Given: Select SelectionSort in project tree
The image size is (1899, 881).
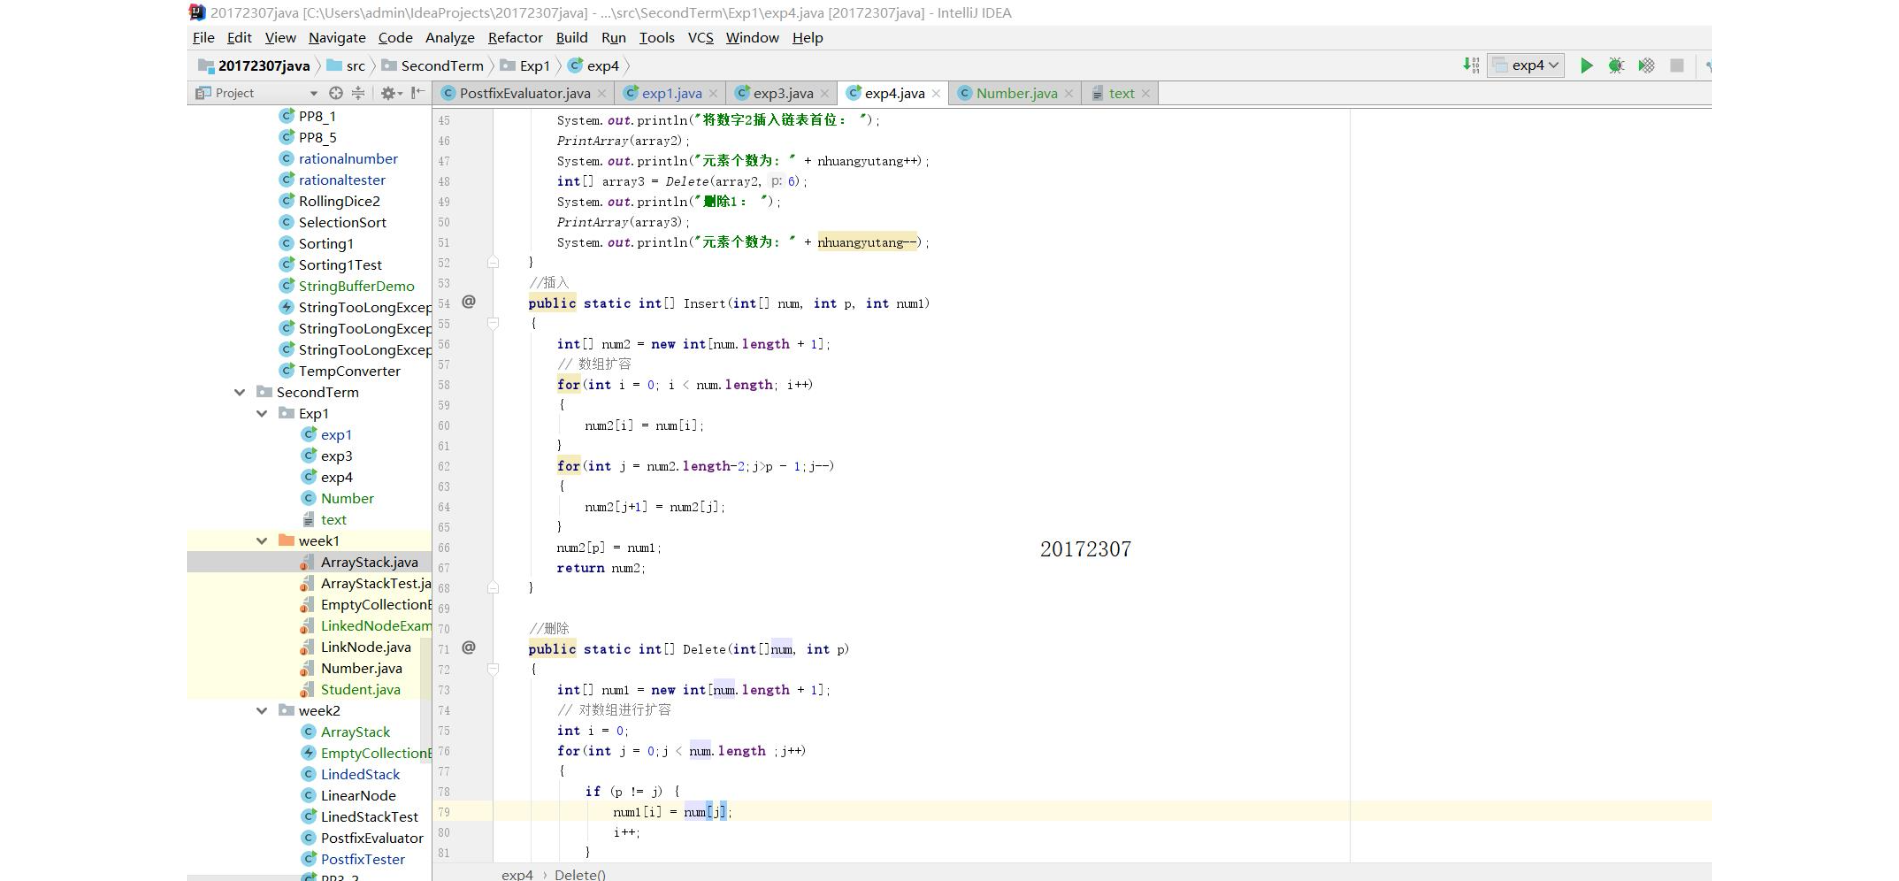Looking at the screenshot, I should [x=342, y=222].
